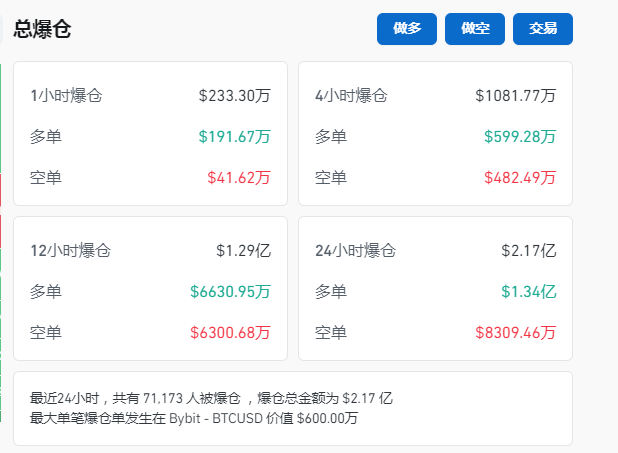Click the $191.67万 long liquidation value
Image resolution: width=618 pixels, height=453 pixels.
click(235, 136)
